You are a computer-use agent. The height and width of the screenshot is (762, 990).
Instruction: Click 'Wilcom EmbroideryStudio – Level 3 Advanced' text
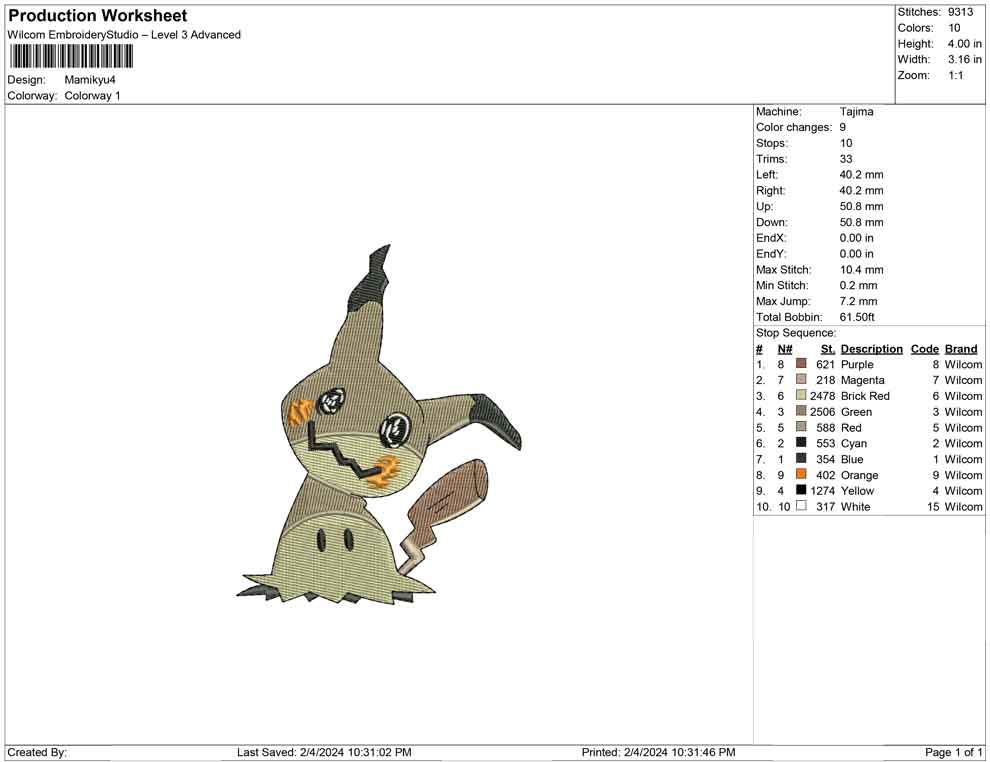click(x=124, y=35)
